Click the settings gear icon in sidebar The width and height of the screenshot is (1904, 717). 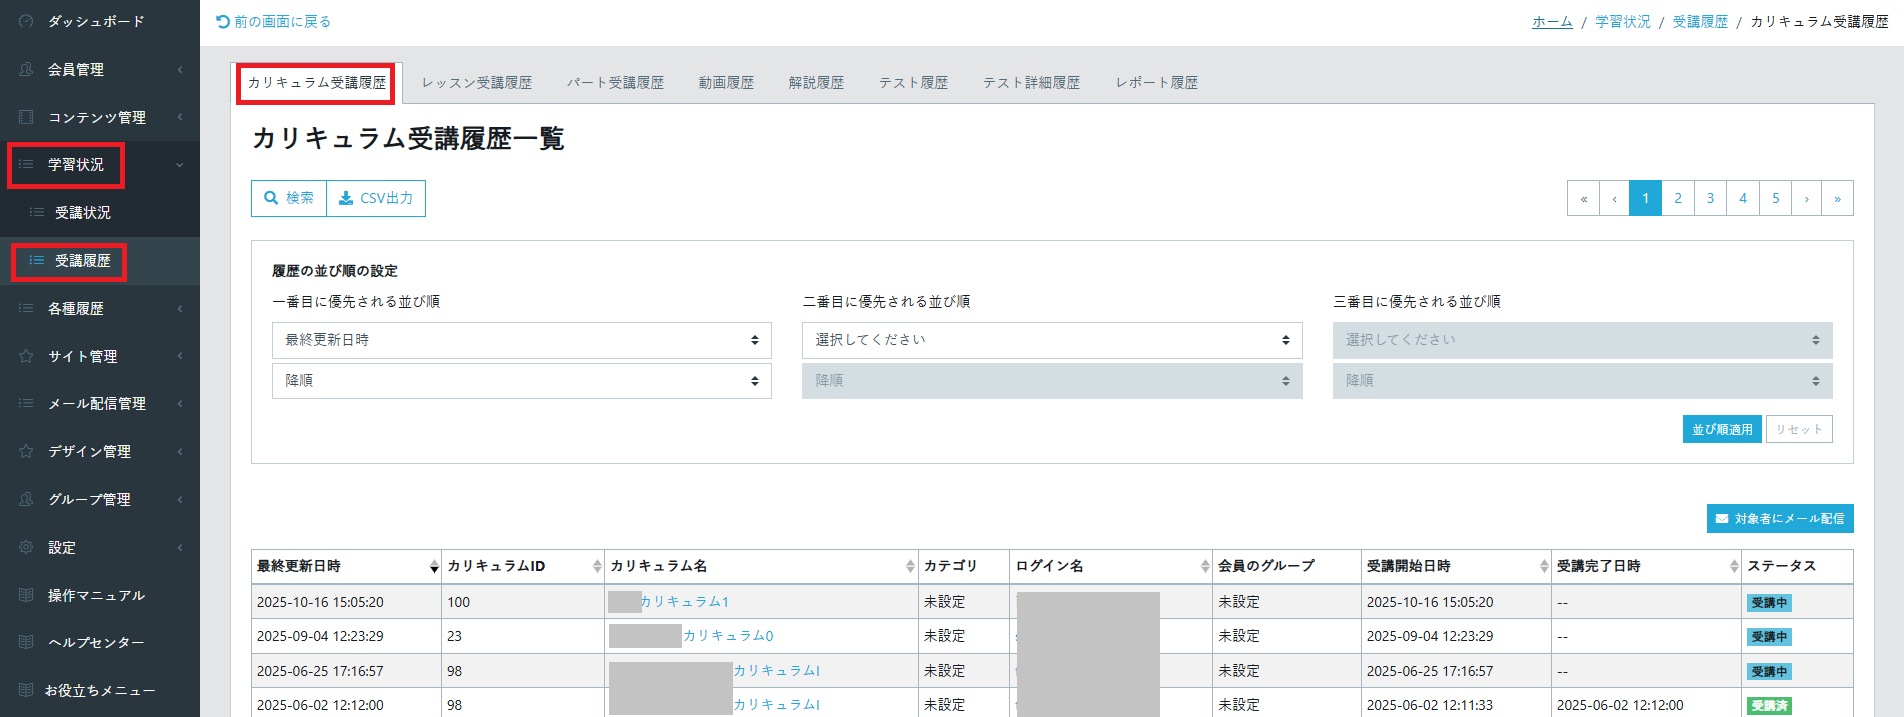(x=26, y=547)
